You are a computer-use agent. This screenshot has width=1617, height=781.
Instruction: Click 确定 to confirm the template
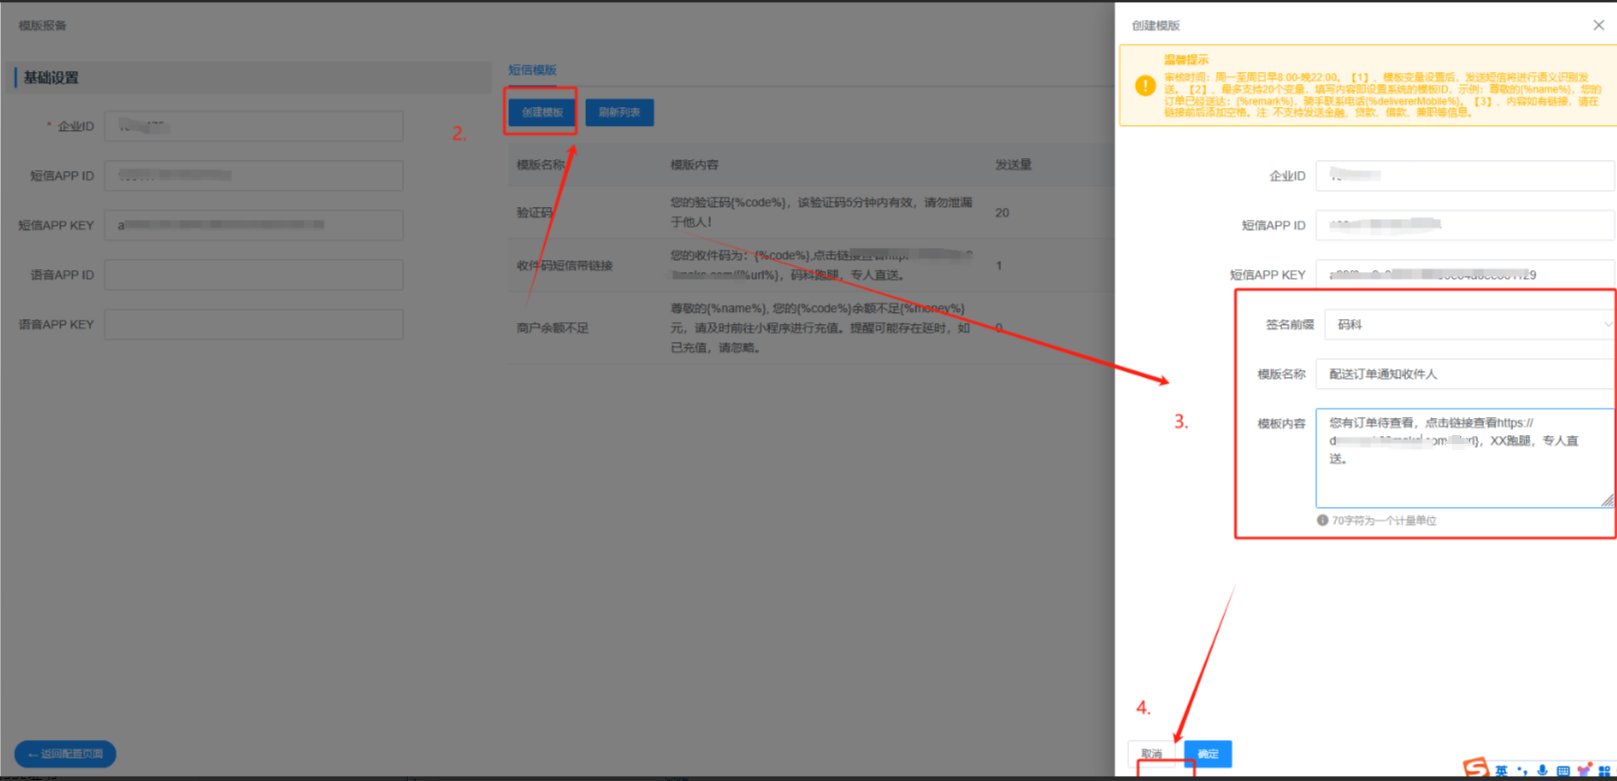coord(1208,754)
